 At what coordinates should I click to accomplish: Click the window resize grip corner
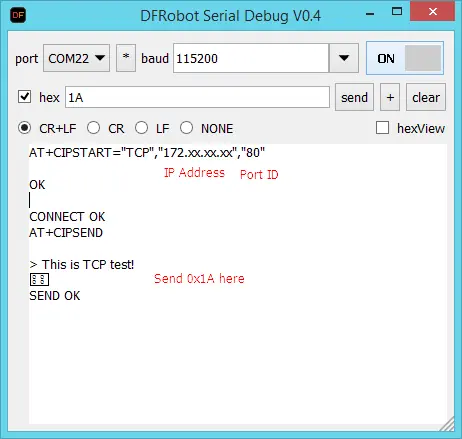point(447,425)
